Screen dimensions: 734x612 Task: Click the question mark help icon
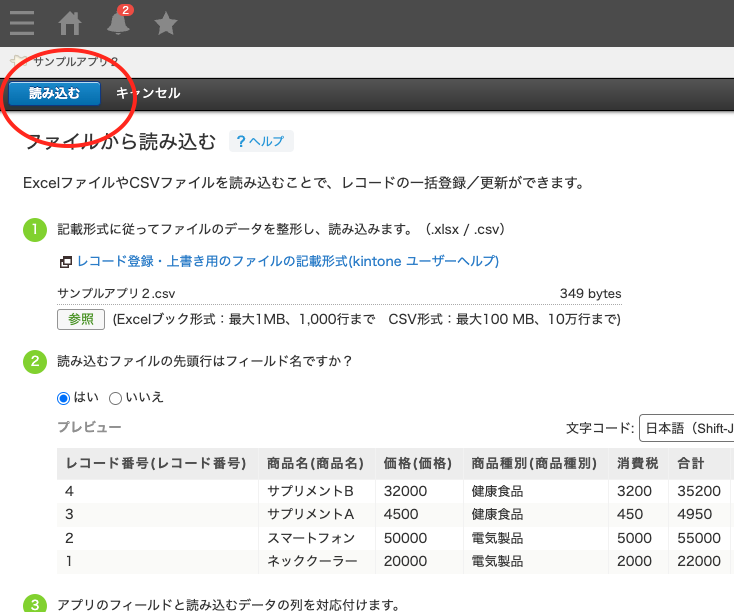[240, 141]
